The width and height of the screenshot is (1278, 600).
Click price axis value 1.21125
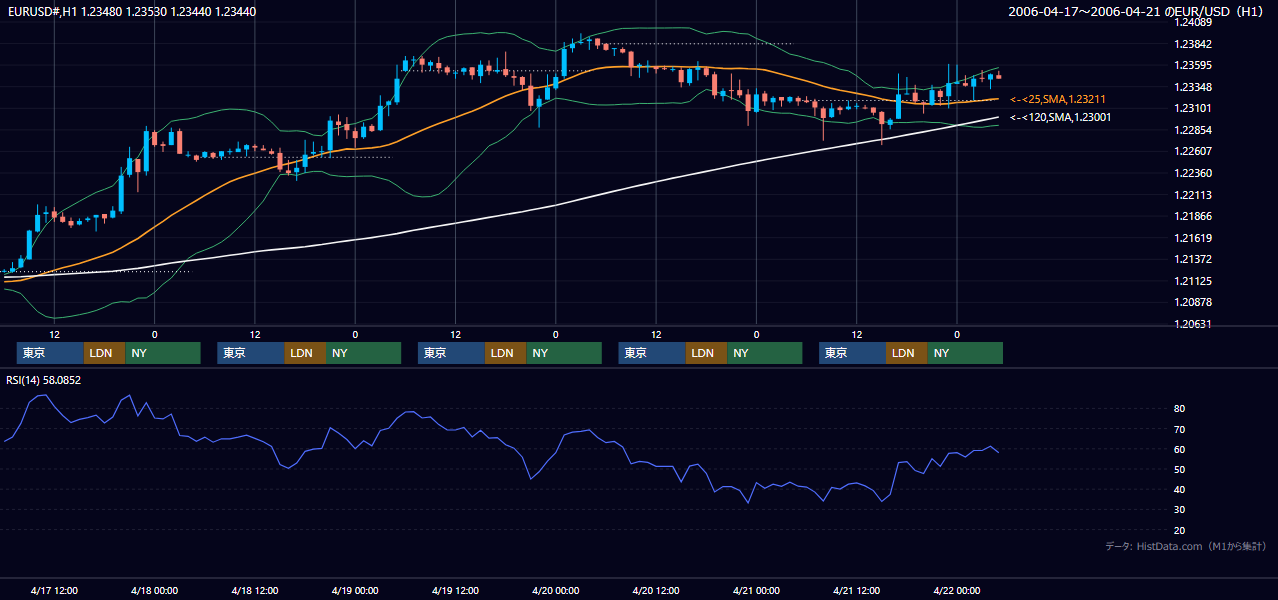1192,281
